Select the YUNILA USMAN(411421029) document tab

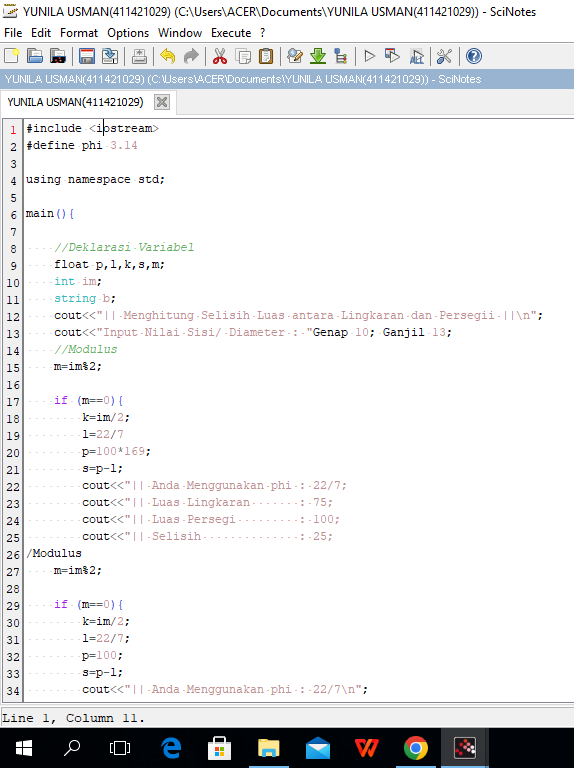point(75,102)
